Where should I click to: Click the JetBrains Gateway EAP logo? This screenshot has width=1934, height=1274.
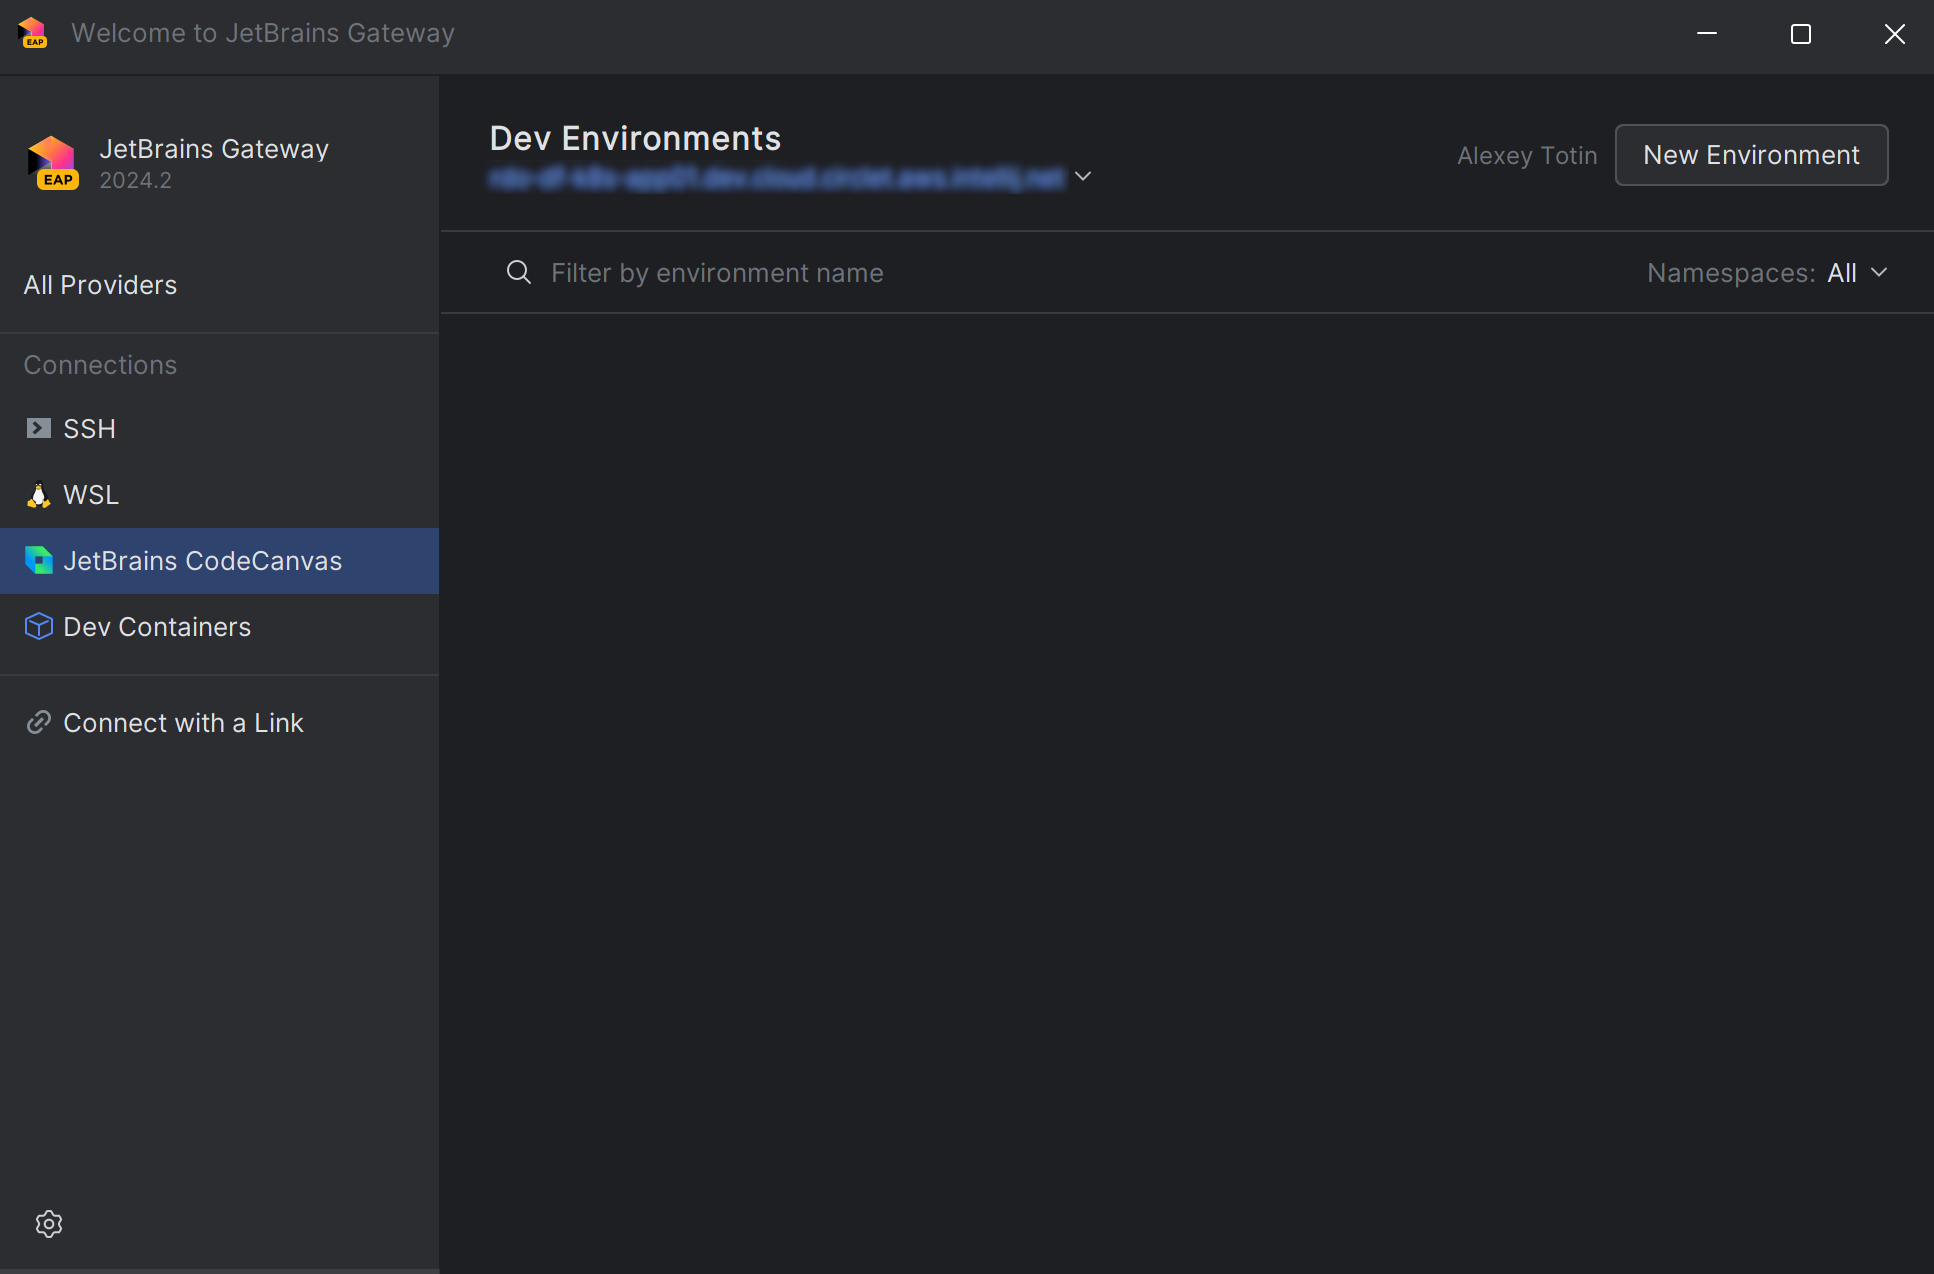[x=53, y=163]
